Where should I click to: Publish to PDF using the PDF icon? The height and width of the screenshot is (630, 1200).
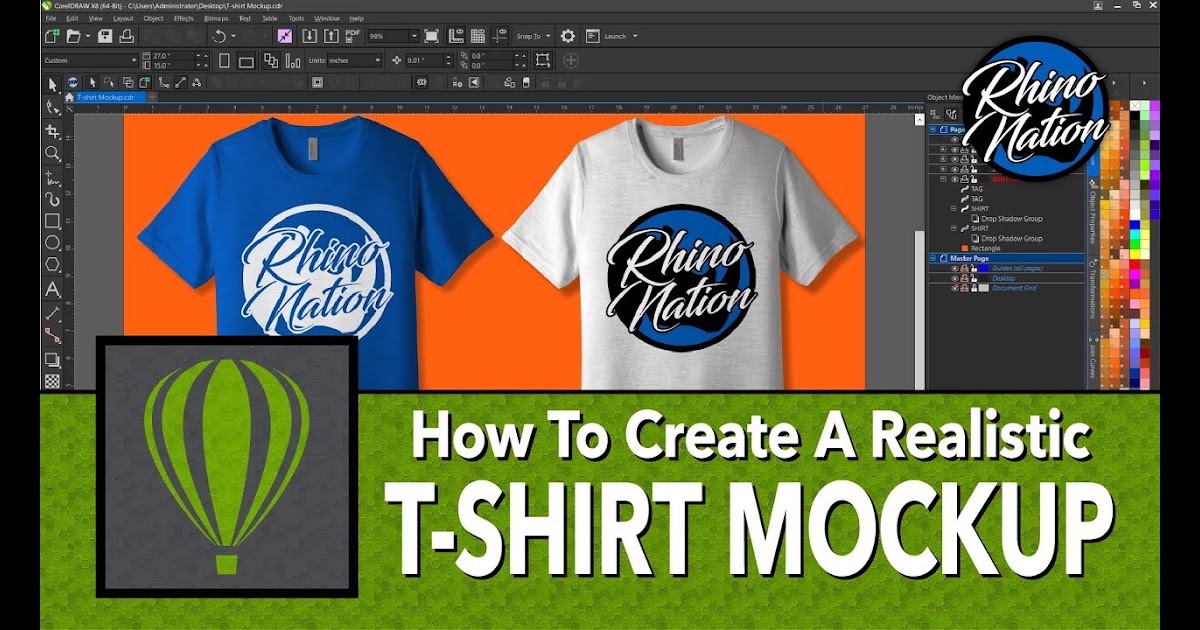(x=352, y=36)
